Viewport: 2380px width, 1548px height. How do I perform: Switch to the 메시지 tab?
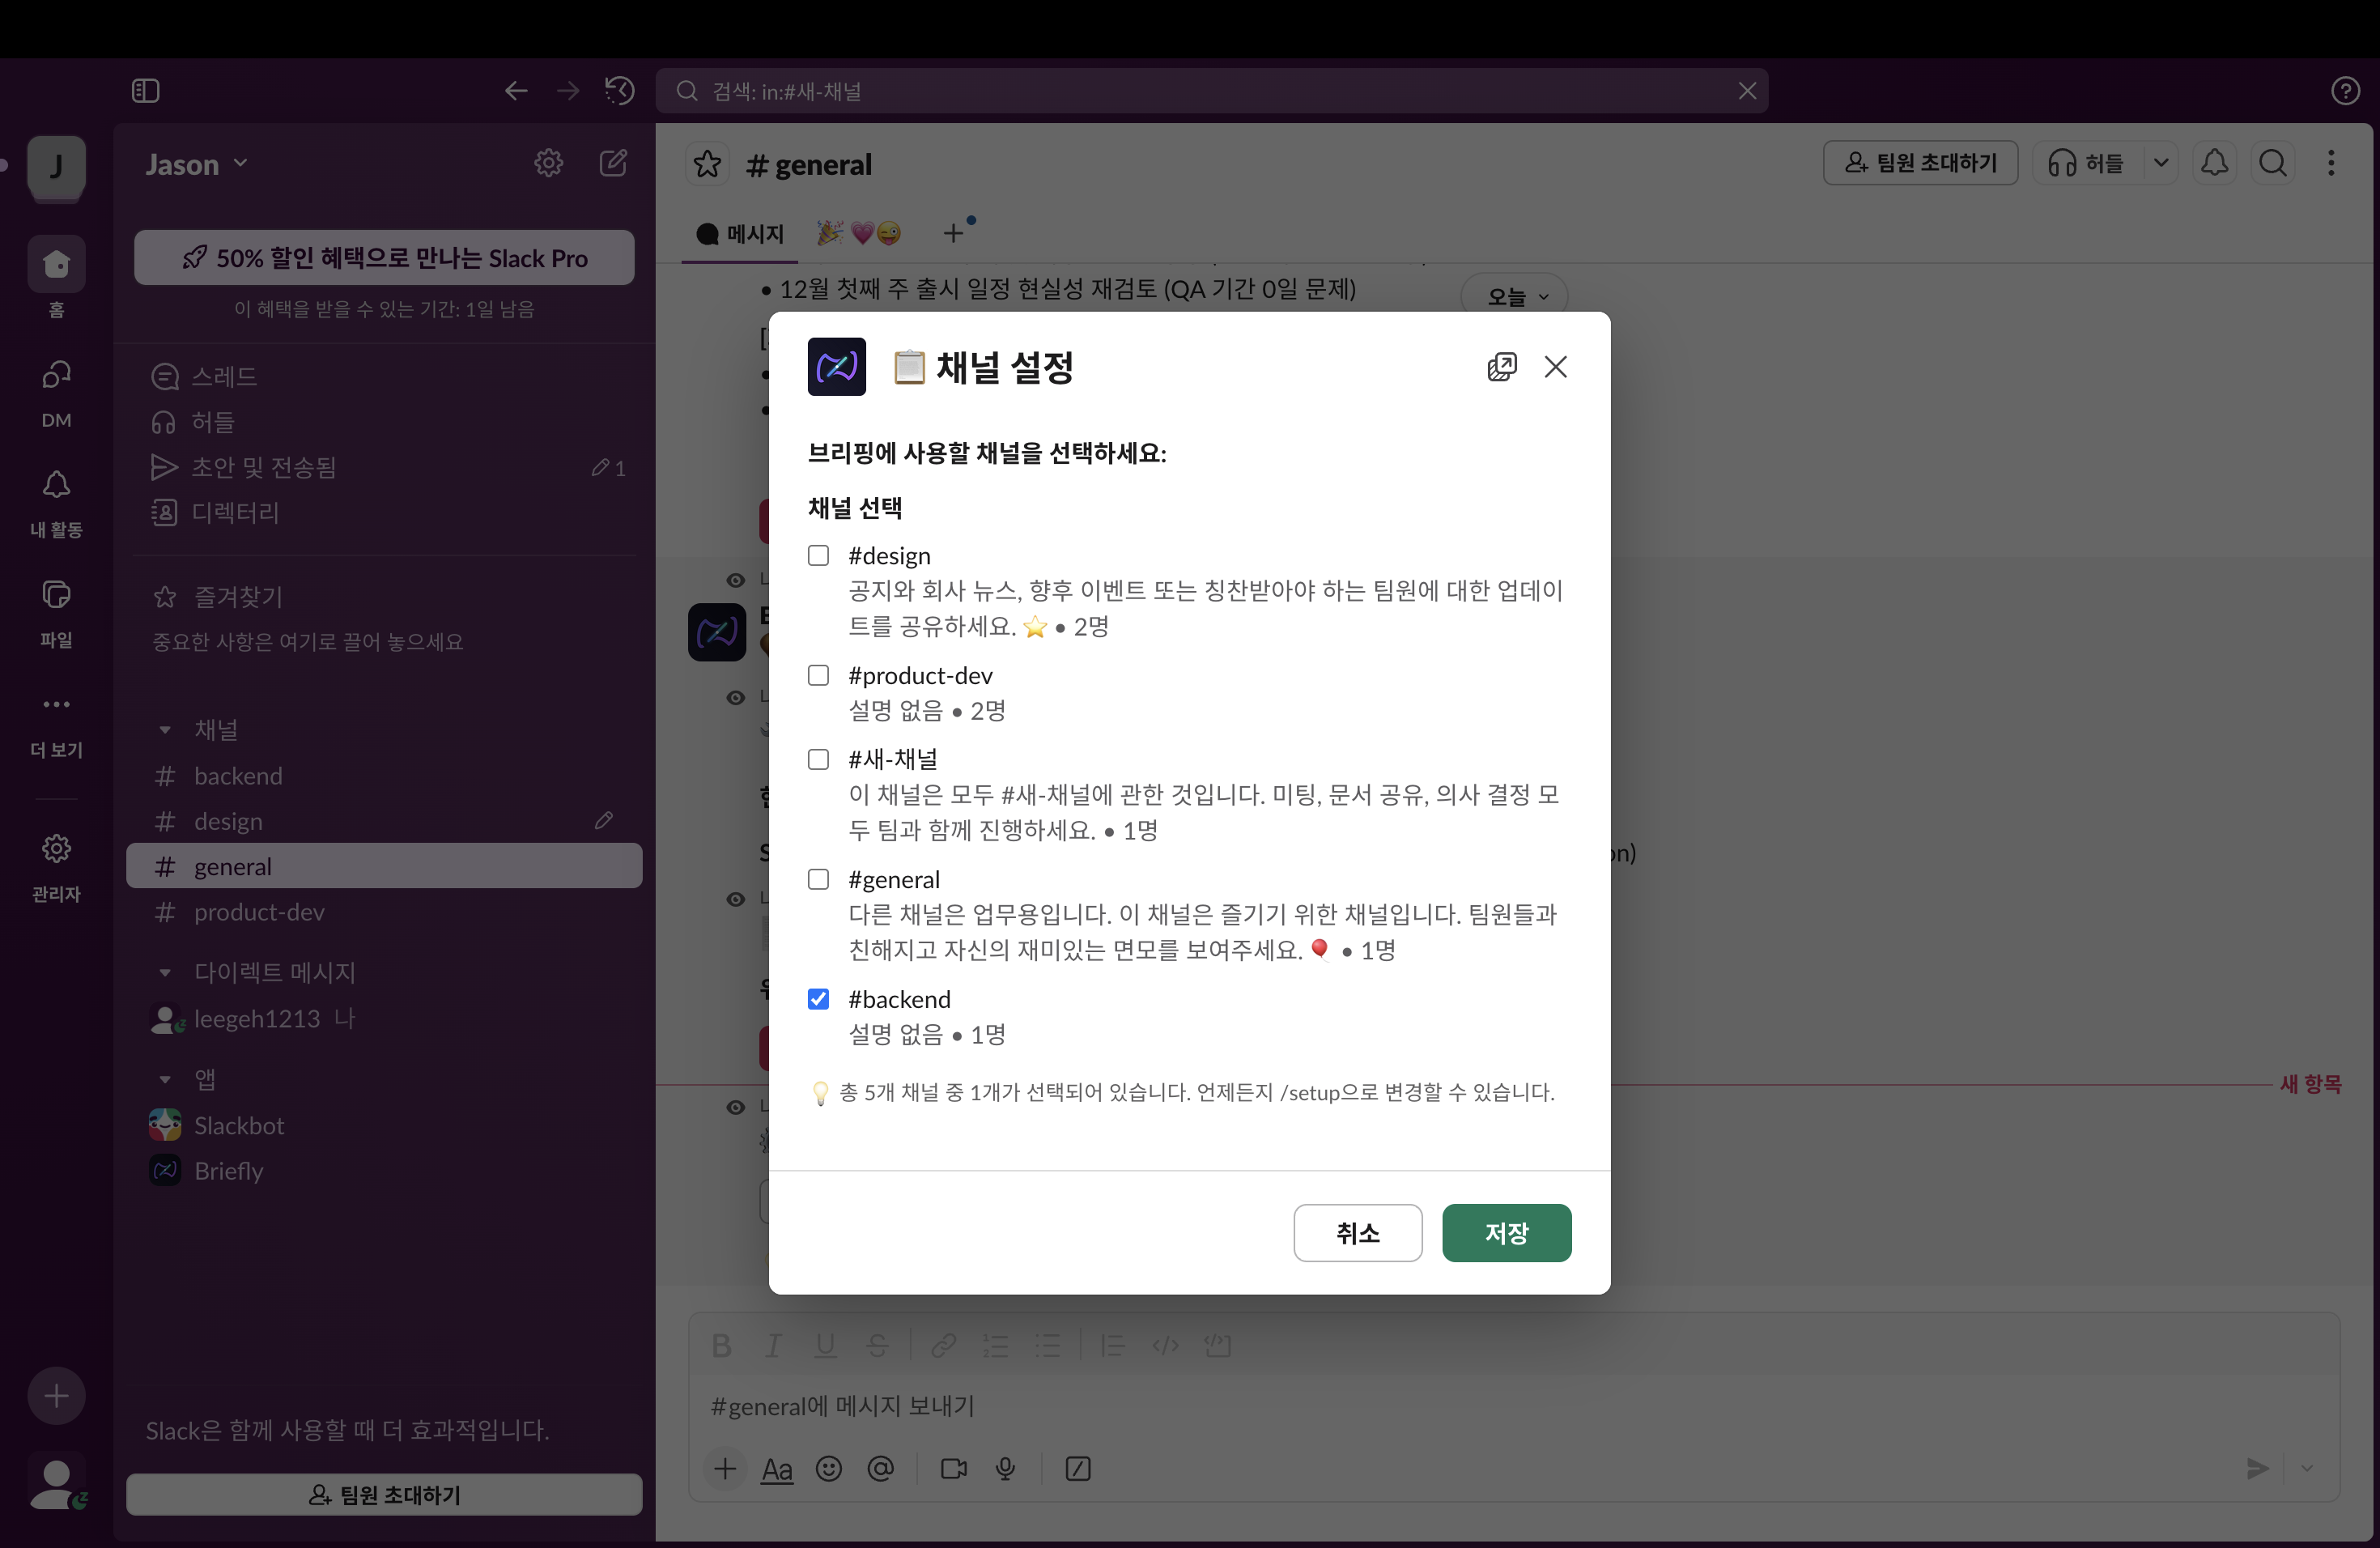click(740, 234)
